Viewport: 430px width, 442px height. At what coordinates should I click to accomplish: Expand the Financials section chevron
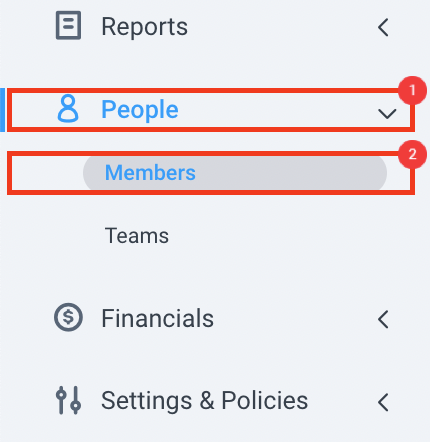coord(383,319)
